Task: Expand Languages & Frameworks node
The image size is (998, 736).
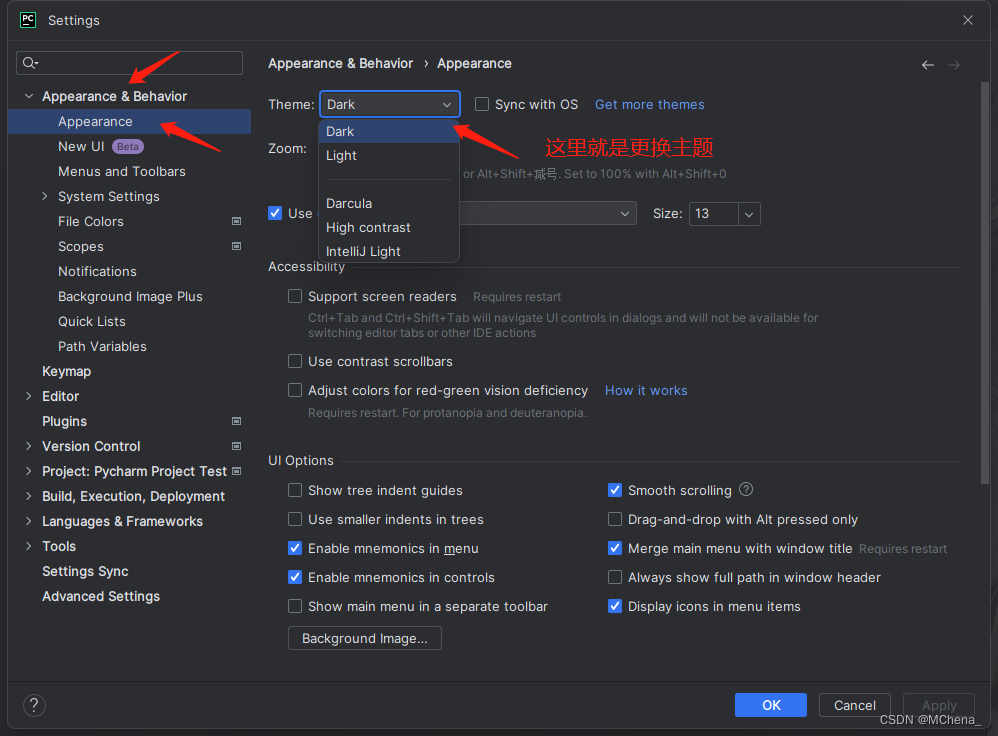Action: 29,521
